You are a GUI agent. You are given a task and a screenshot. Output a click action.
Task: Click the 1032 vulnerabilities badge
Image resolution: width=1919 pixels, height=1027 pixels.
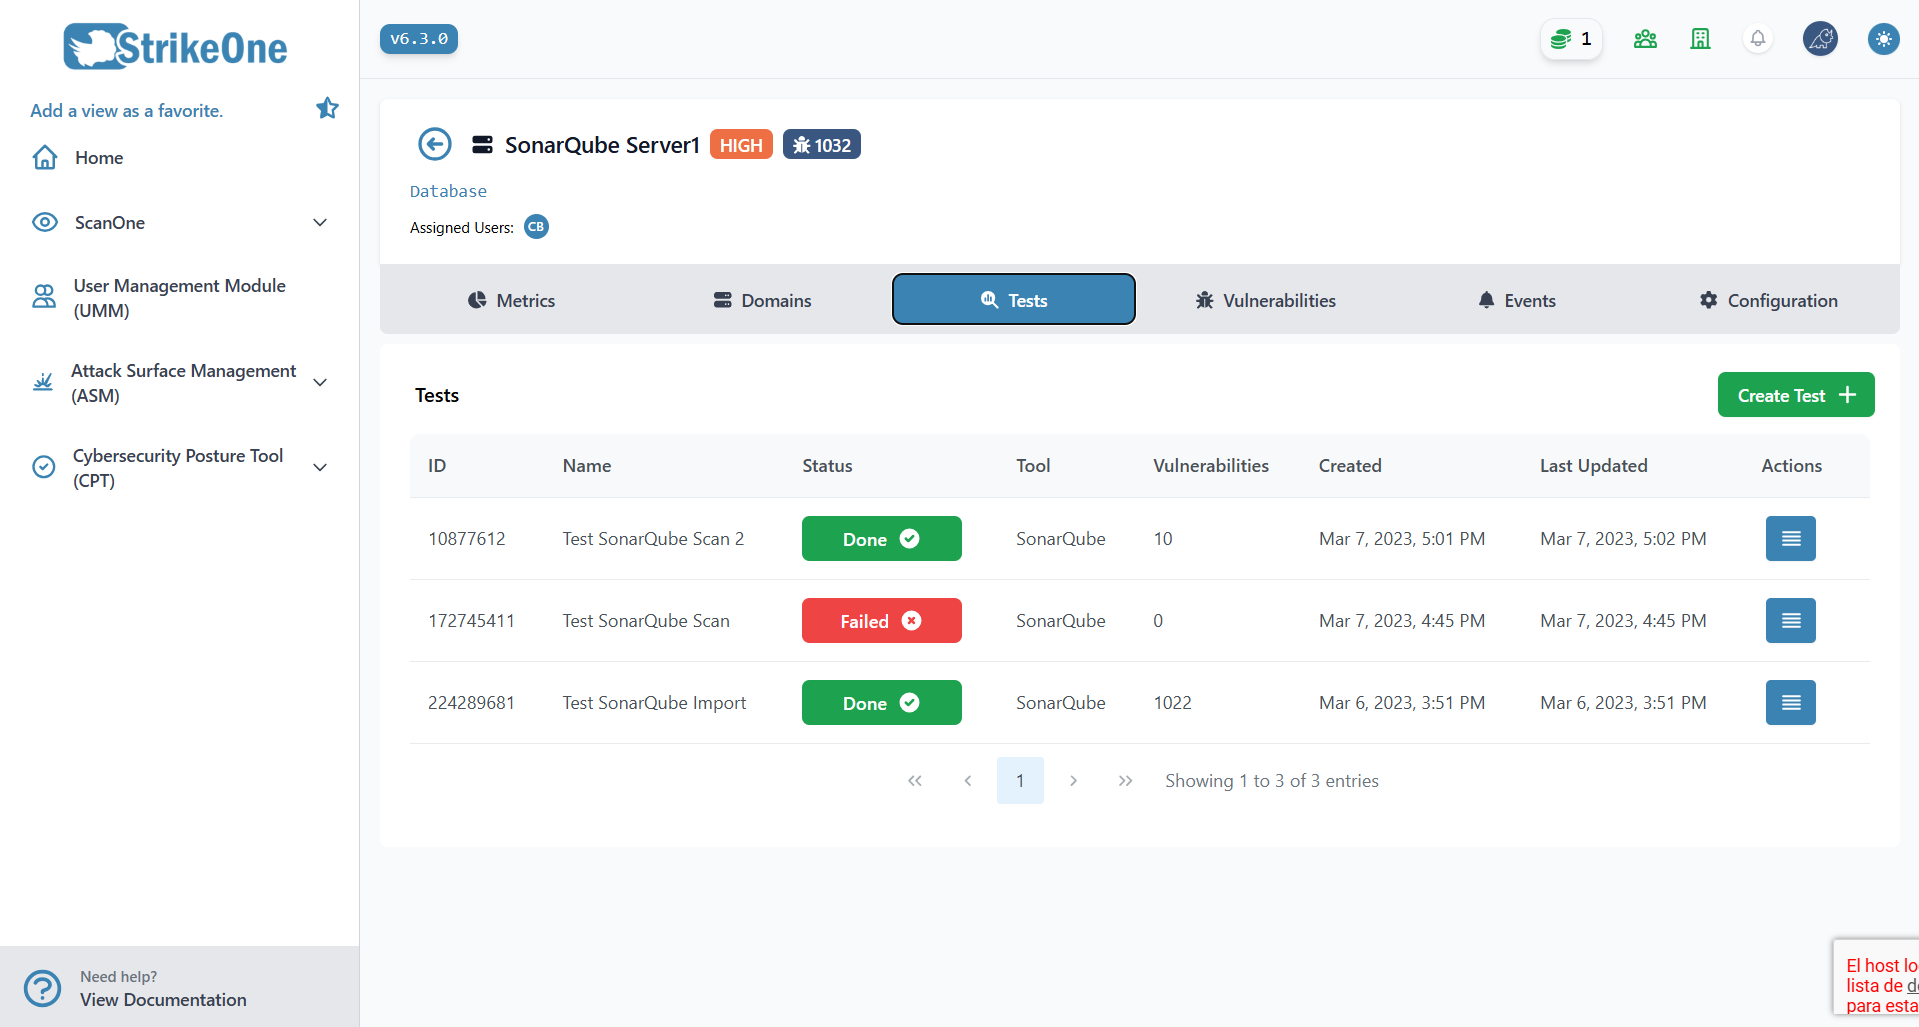tap(821, 145)
